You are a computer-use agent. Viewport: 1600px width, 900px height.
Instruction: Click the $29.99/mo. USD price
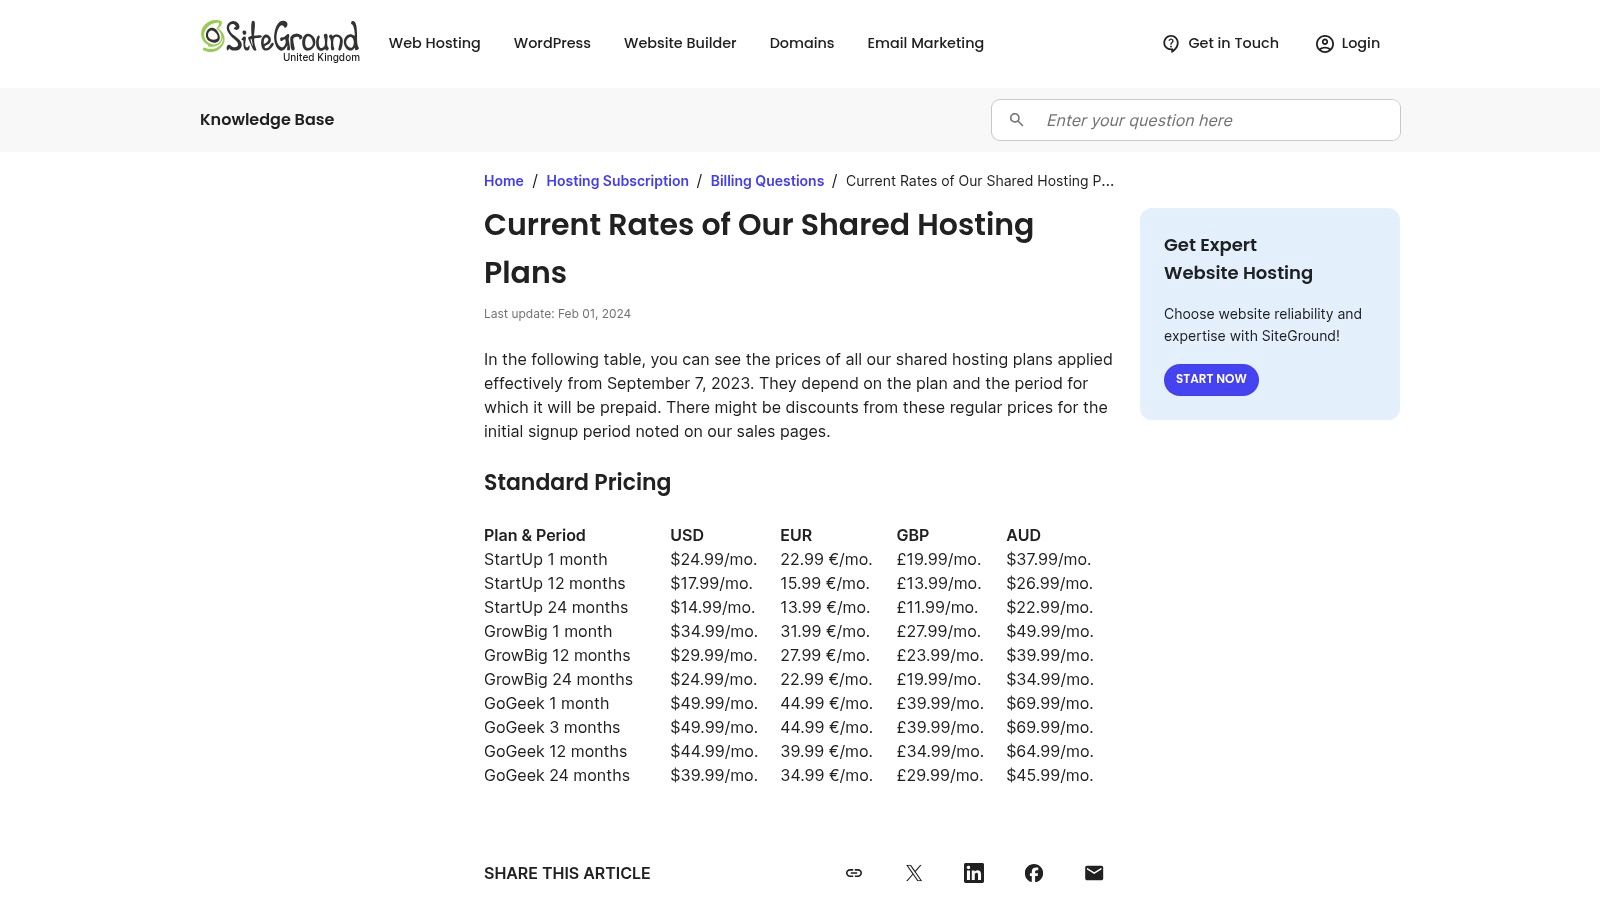714,655
